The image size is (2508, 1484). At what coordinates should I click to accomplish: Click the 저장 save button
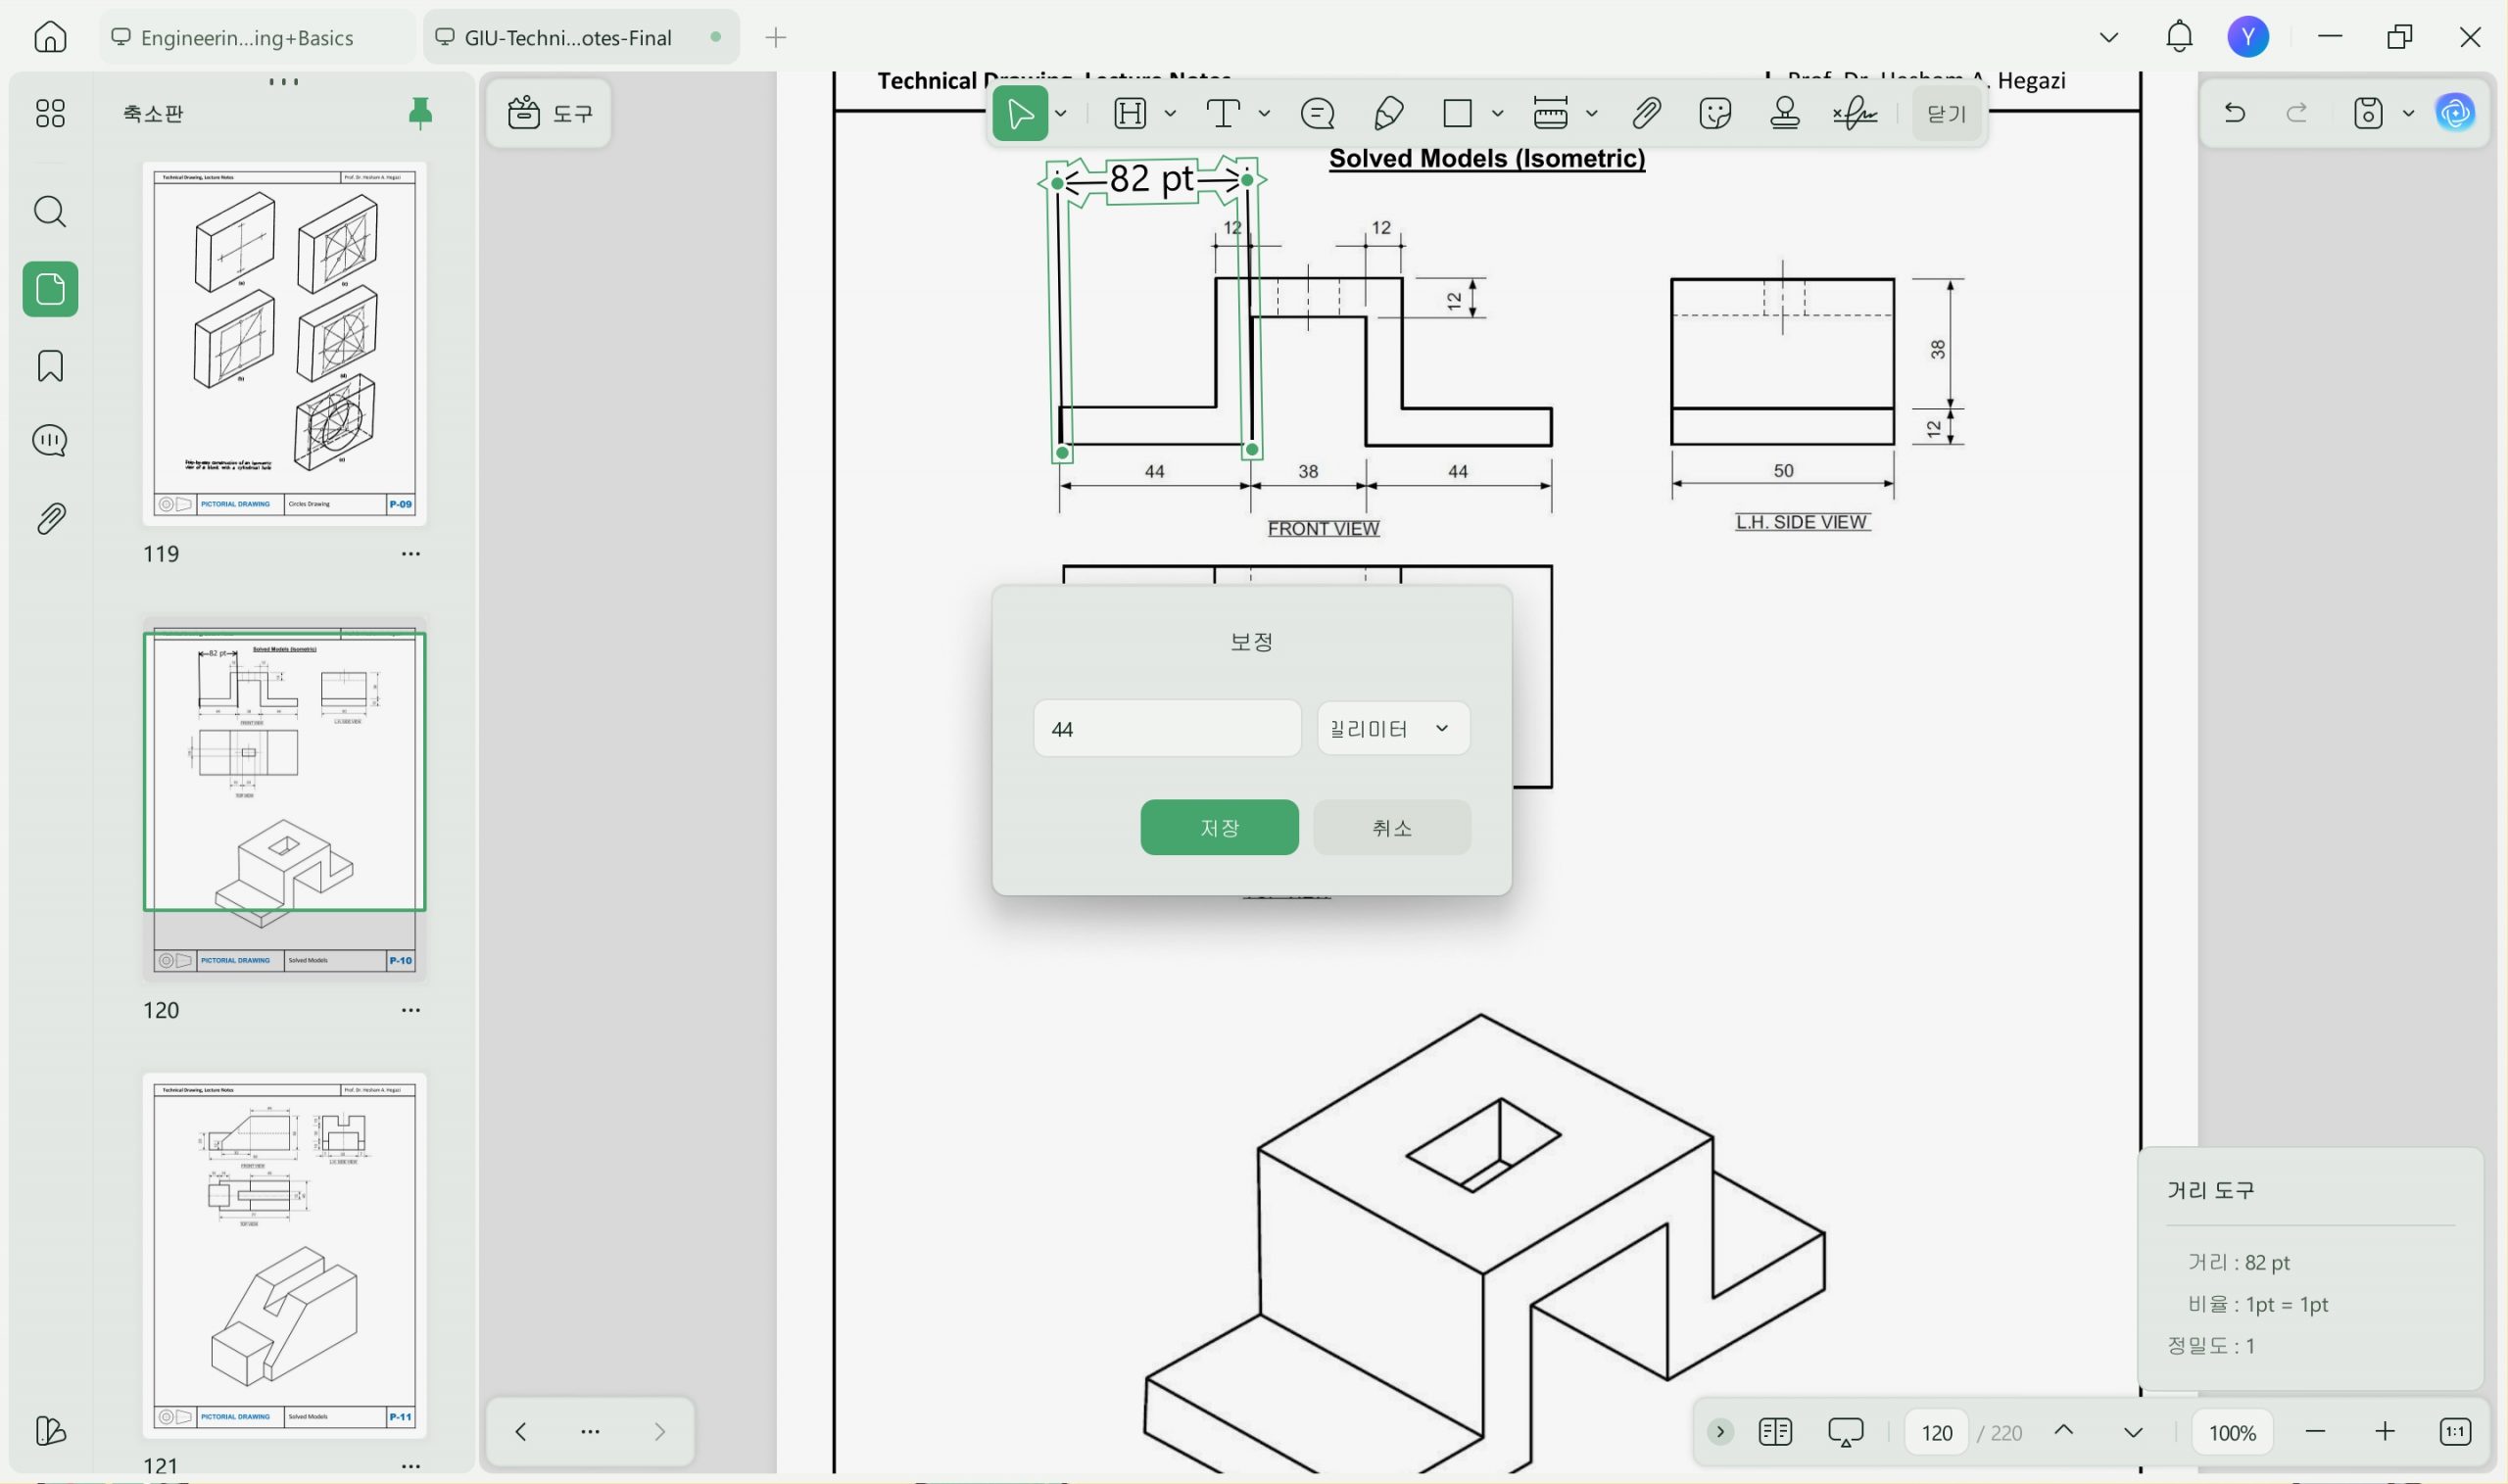(x=1219, y=827)
